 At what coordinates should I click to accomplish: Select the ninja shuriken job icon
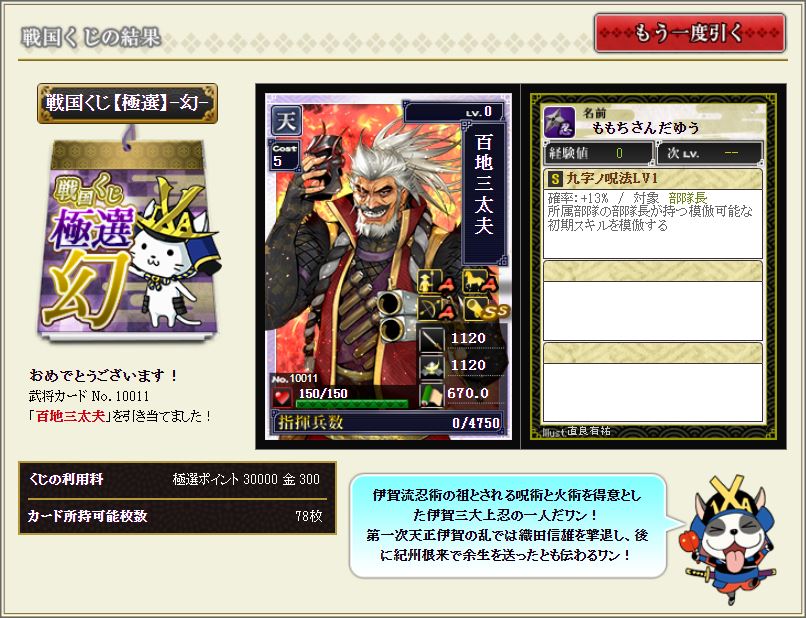pos(559,123)
